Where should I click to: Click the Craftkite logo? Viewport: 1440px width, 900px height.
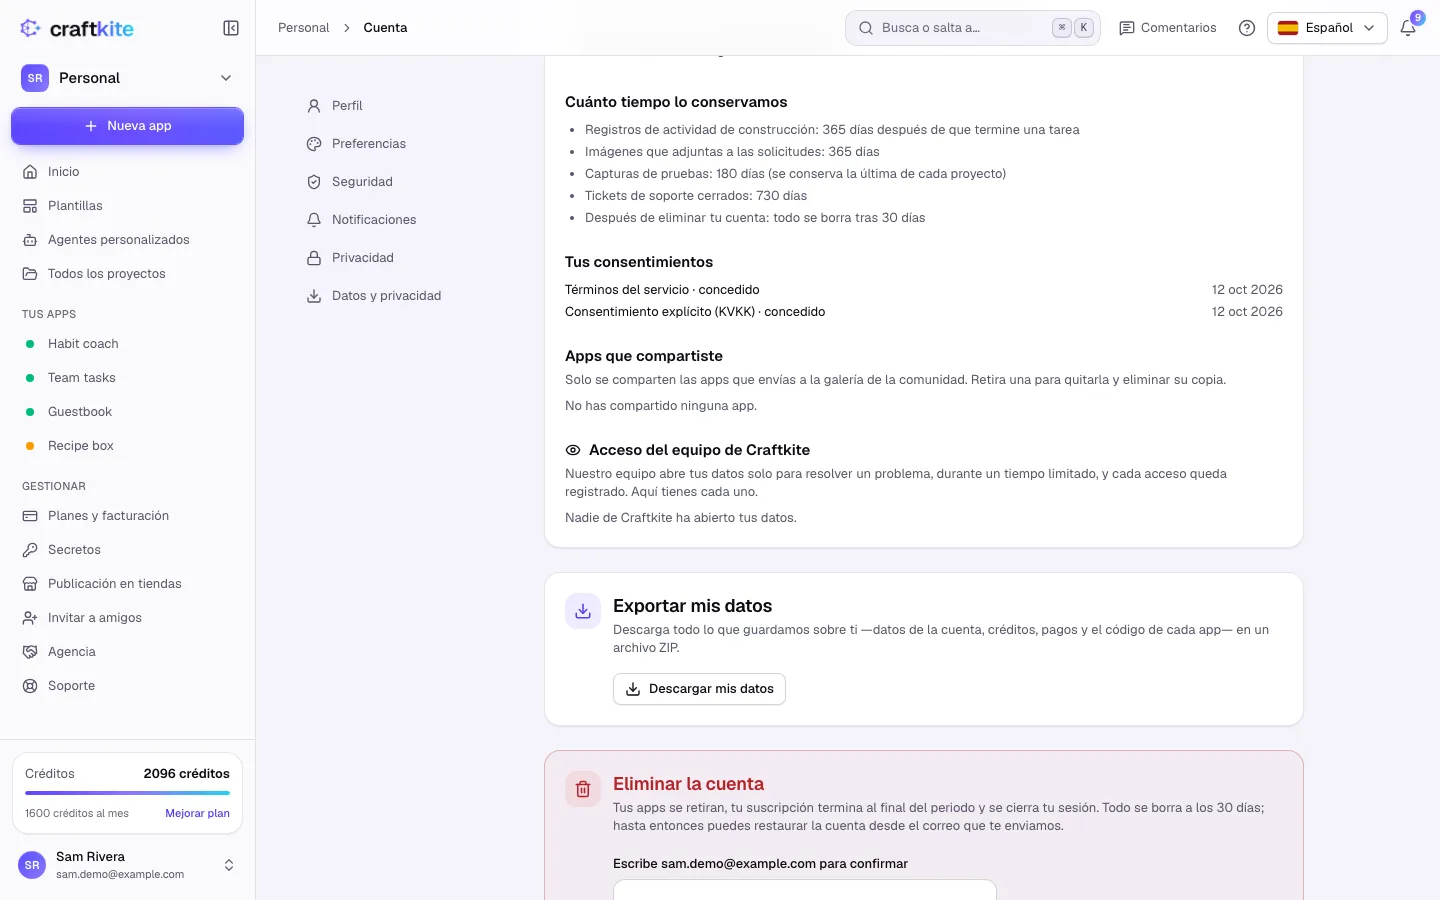[77, 28]
